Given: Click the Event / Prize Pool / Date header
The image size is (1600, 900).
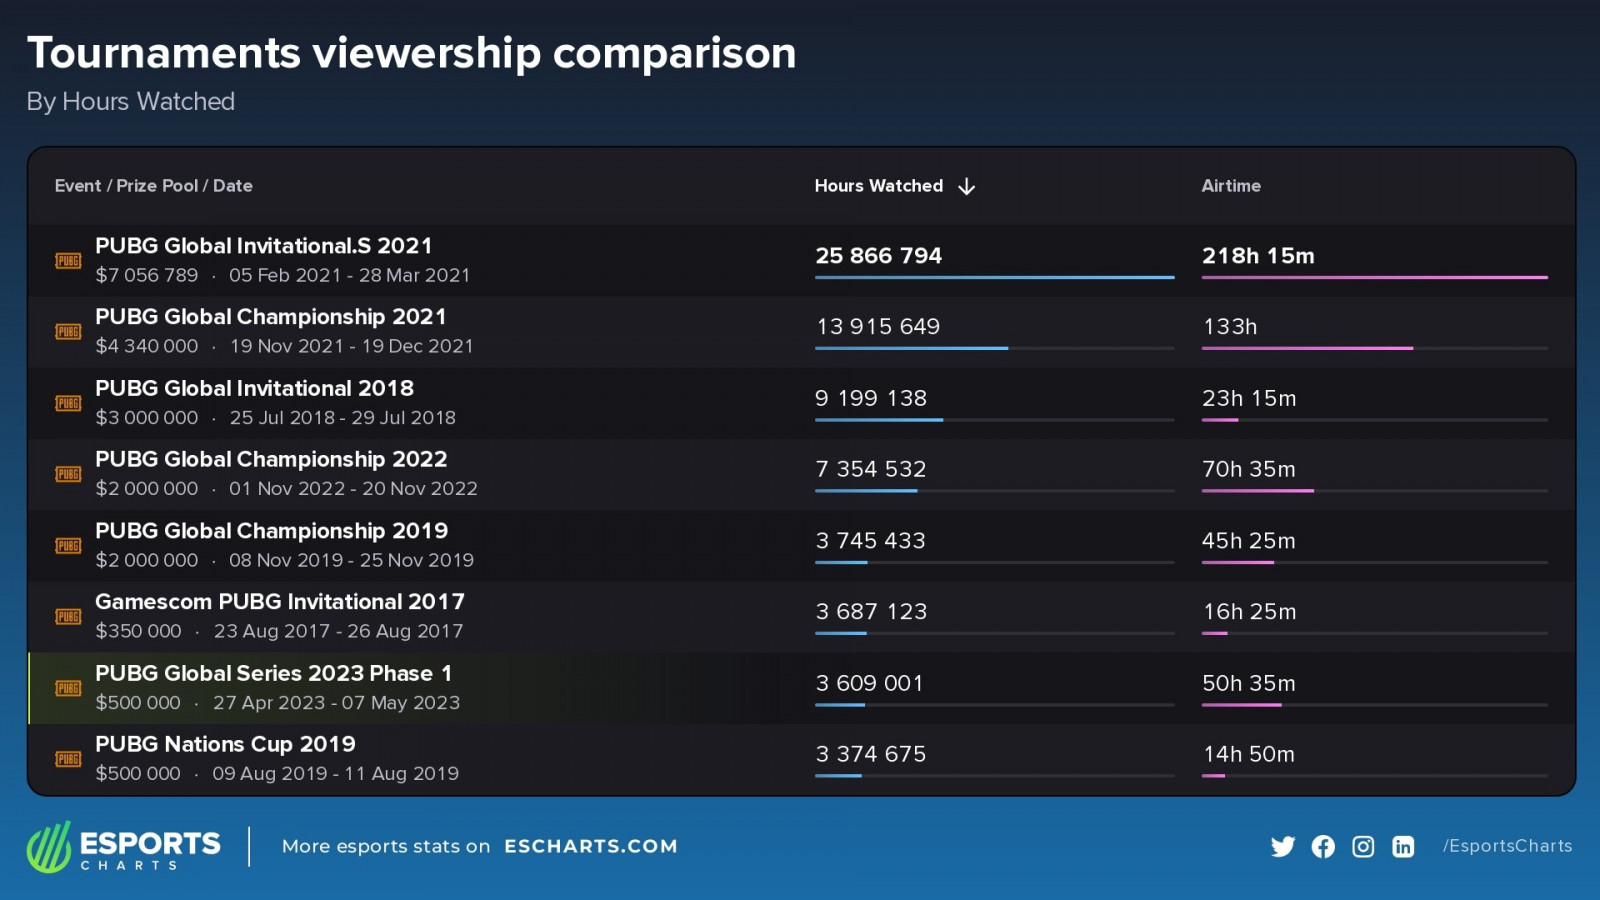Looking at the screenshot, I should [154, 186].
